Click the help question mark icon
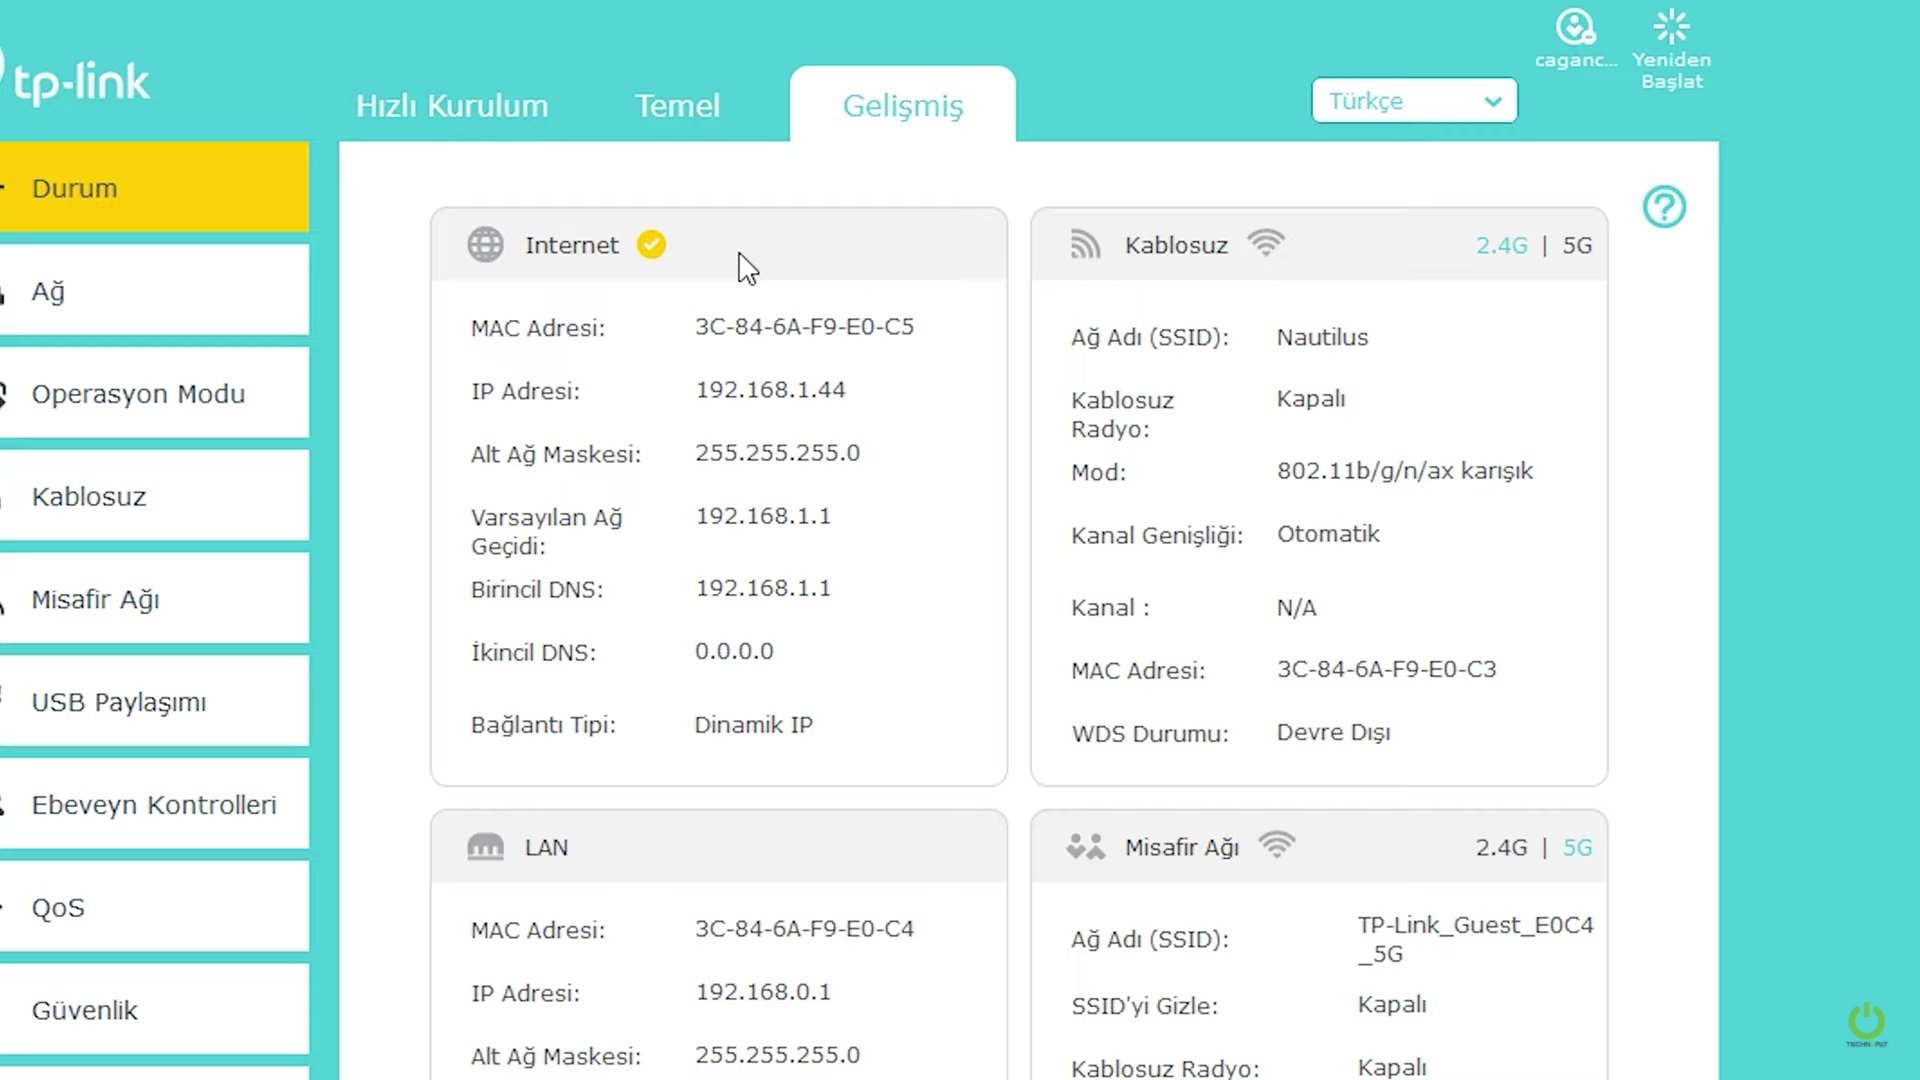Screen dimensions: 1920x1080 point(1664,207)
